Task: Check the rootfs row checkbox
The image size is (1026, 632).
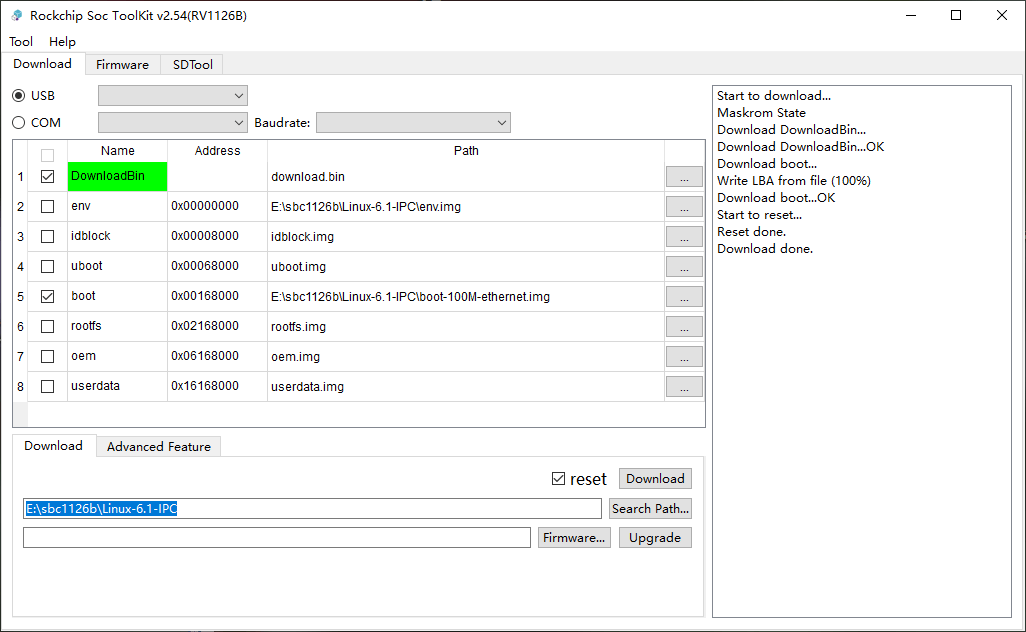Action: (x=47, y=326)
